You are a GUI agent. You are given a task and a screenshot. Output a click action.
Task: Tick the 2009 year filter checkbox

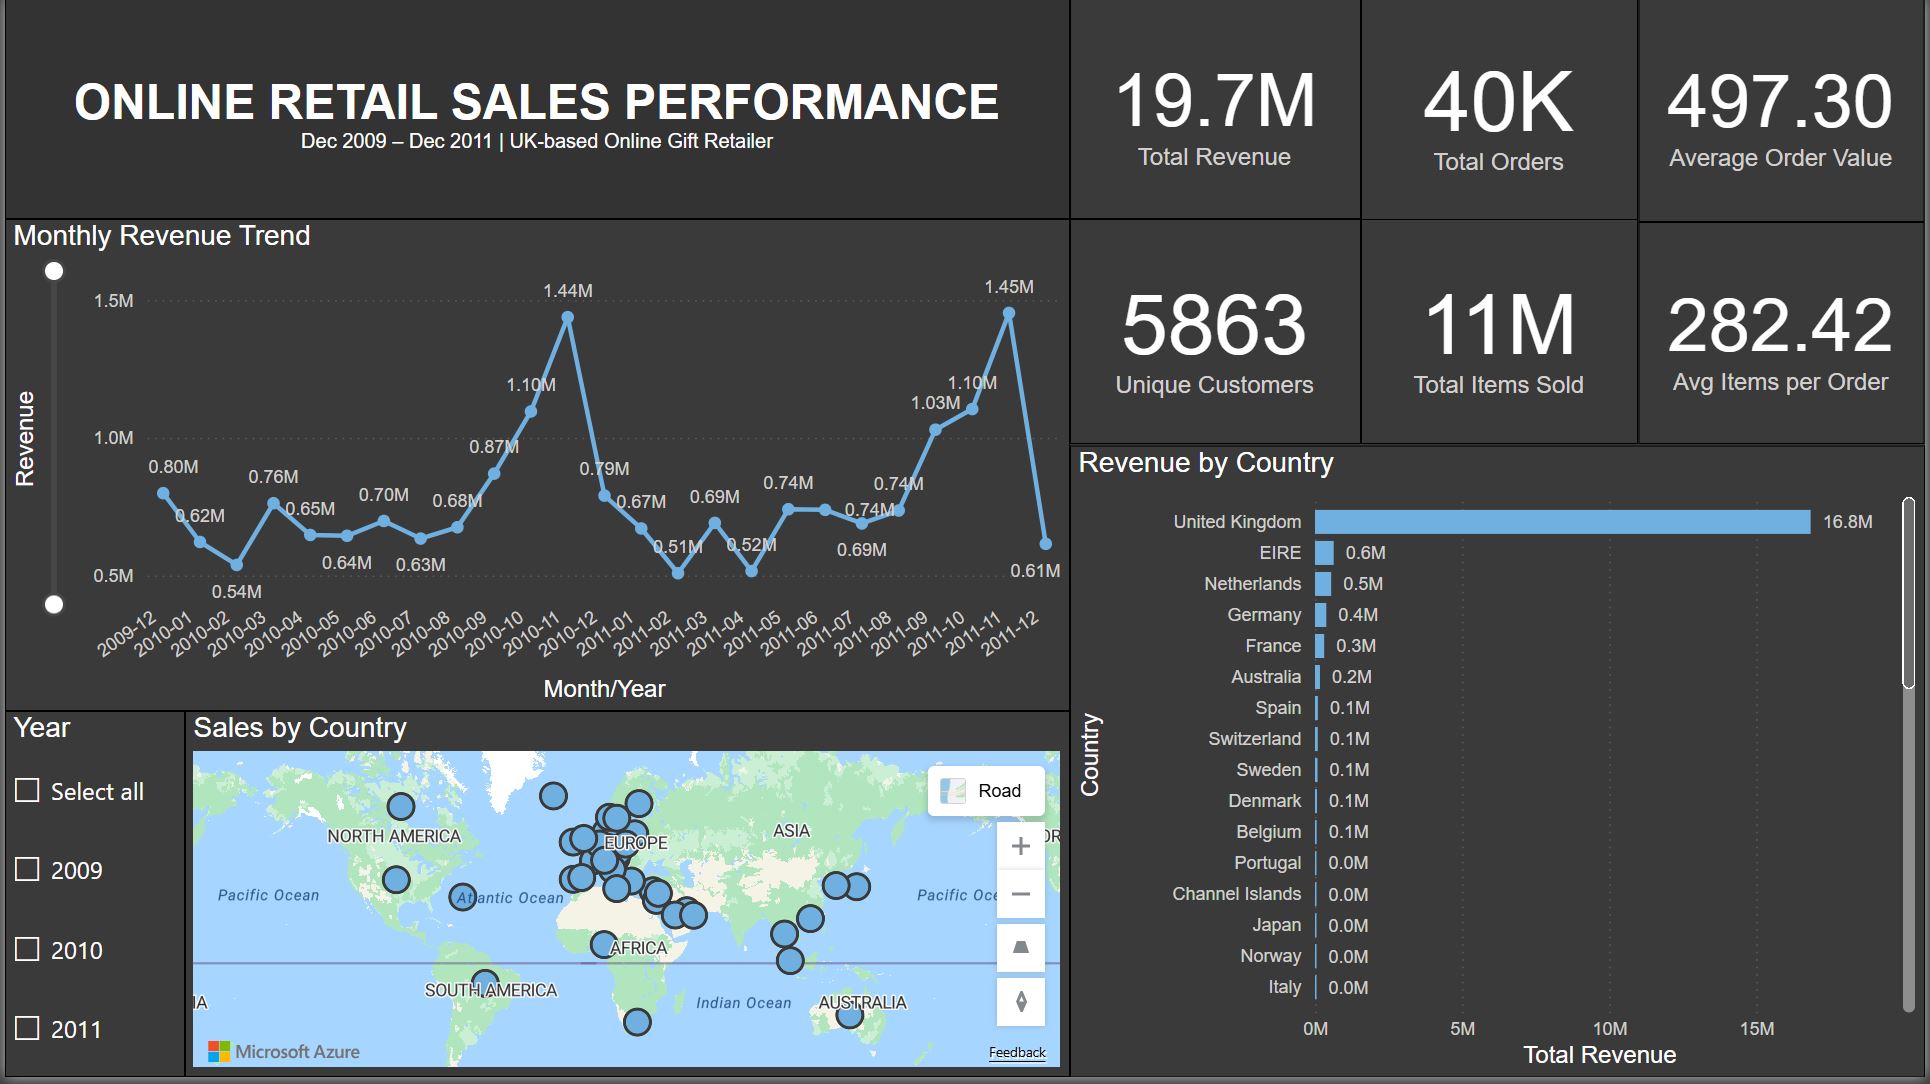(27, 870)
